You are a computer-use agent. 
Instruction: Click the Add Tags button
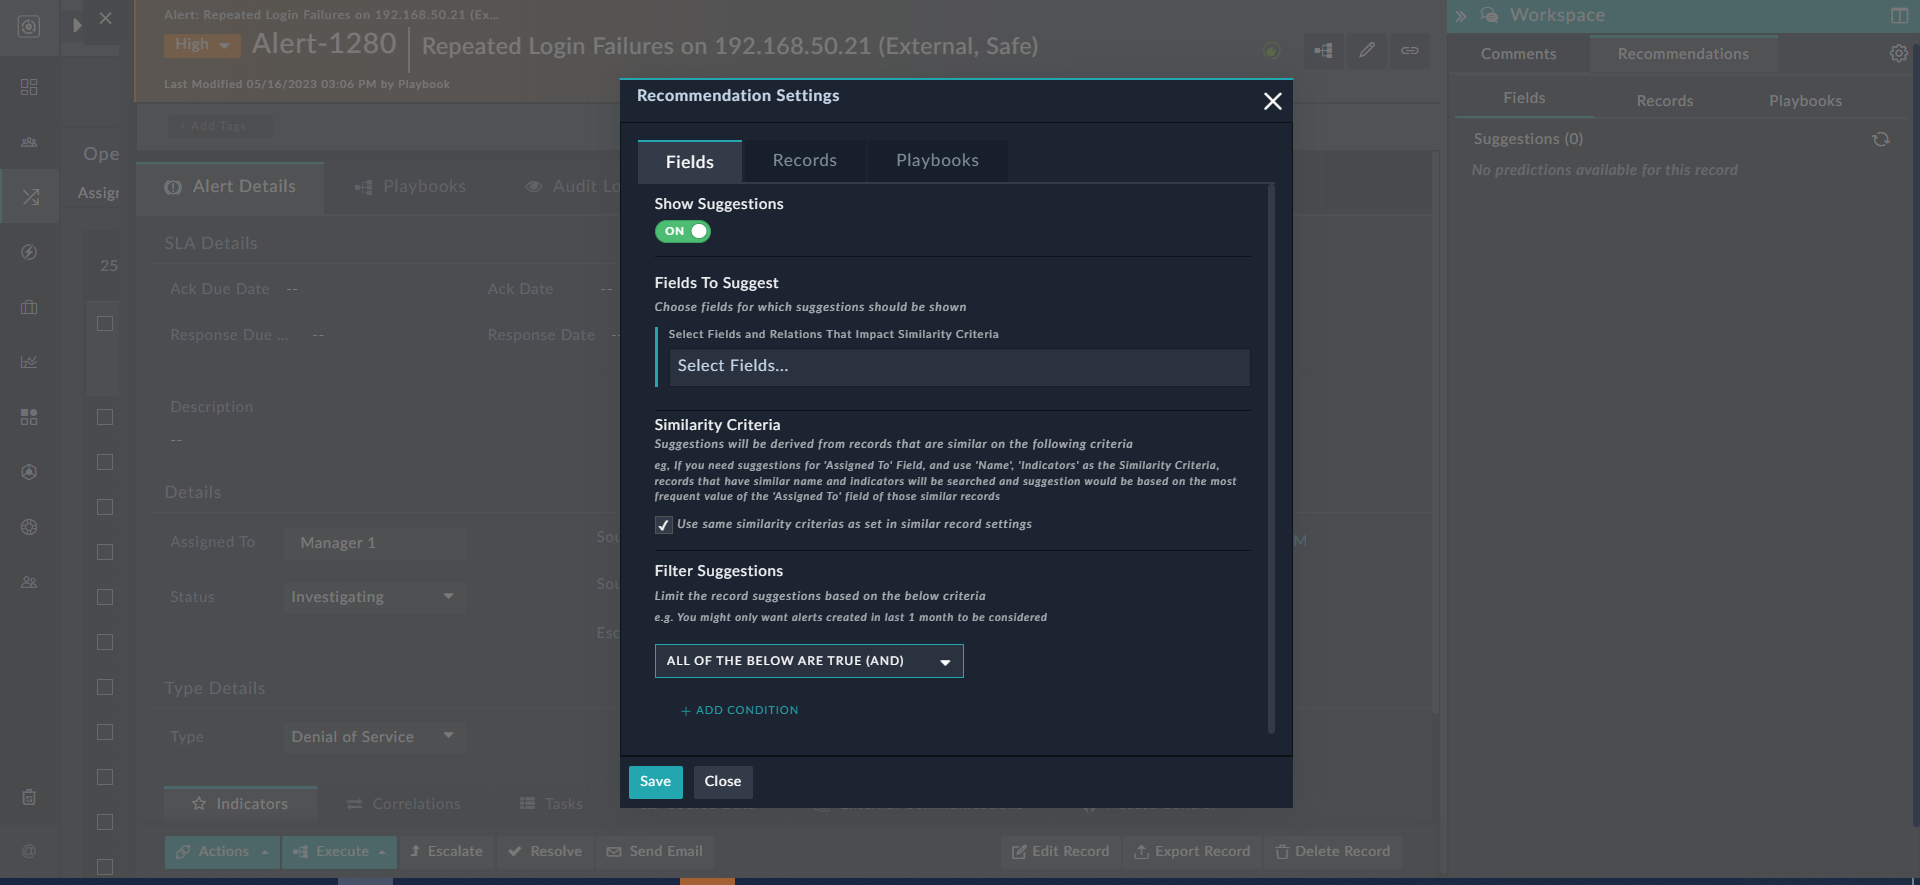click(219, 126)
